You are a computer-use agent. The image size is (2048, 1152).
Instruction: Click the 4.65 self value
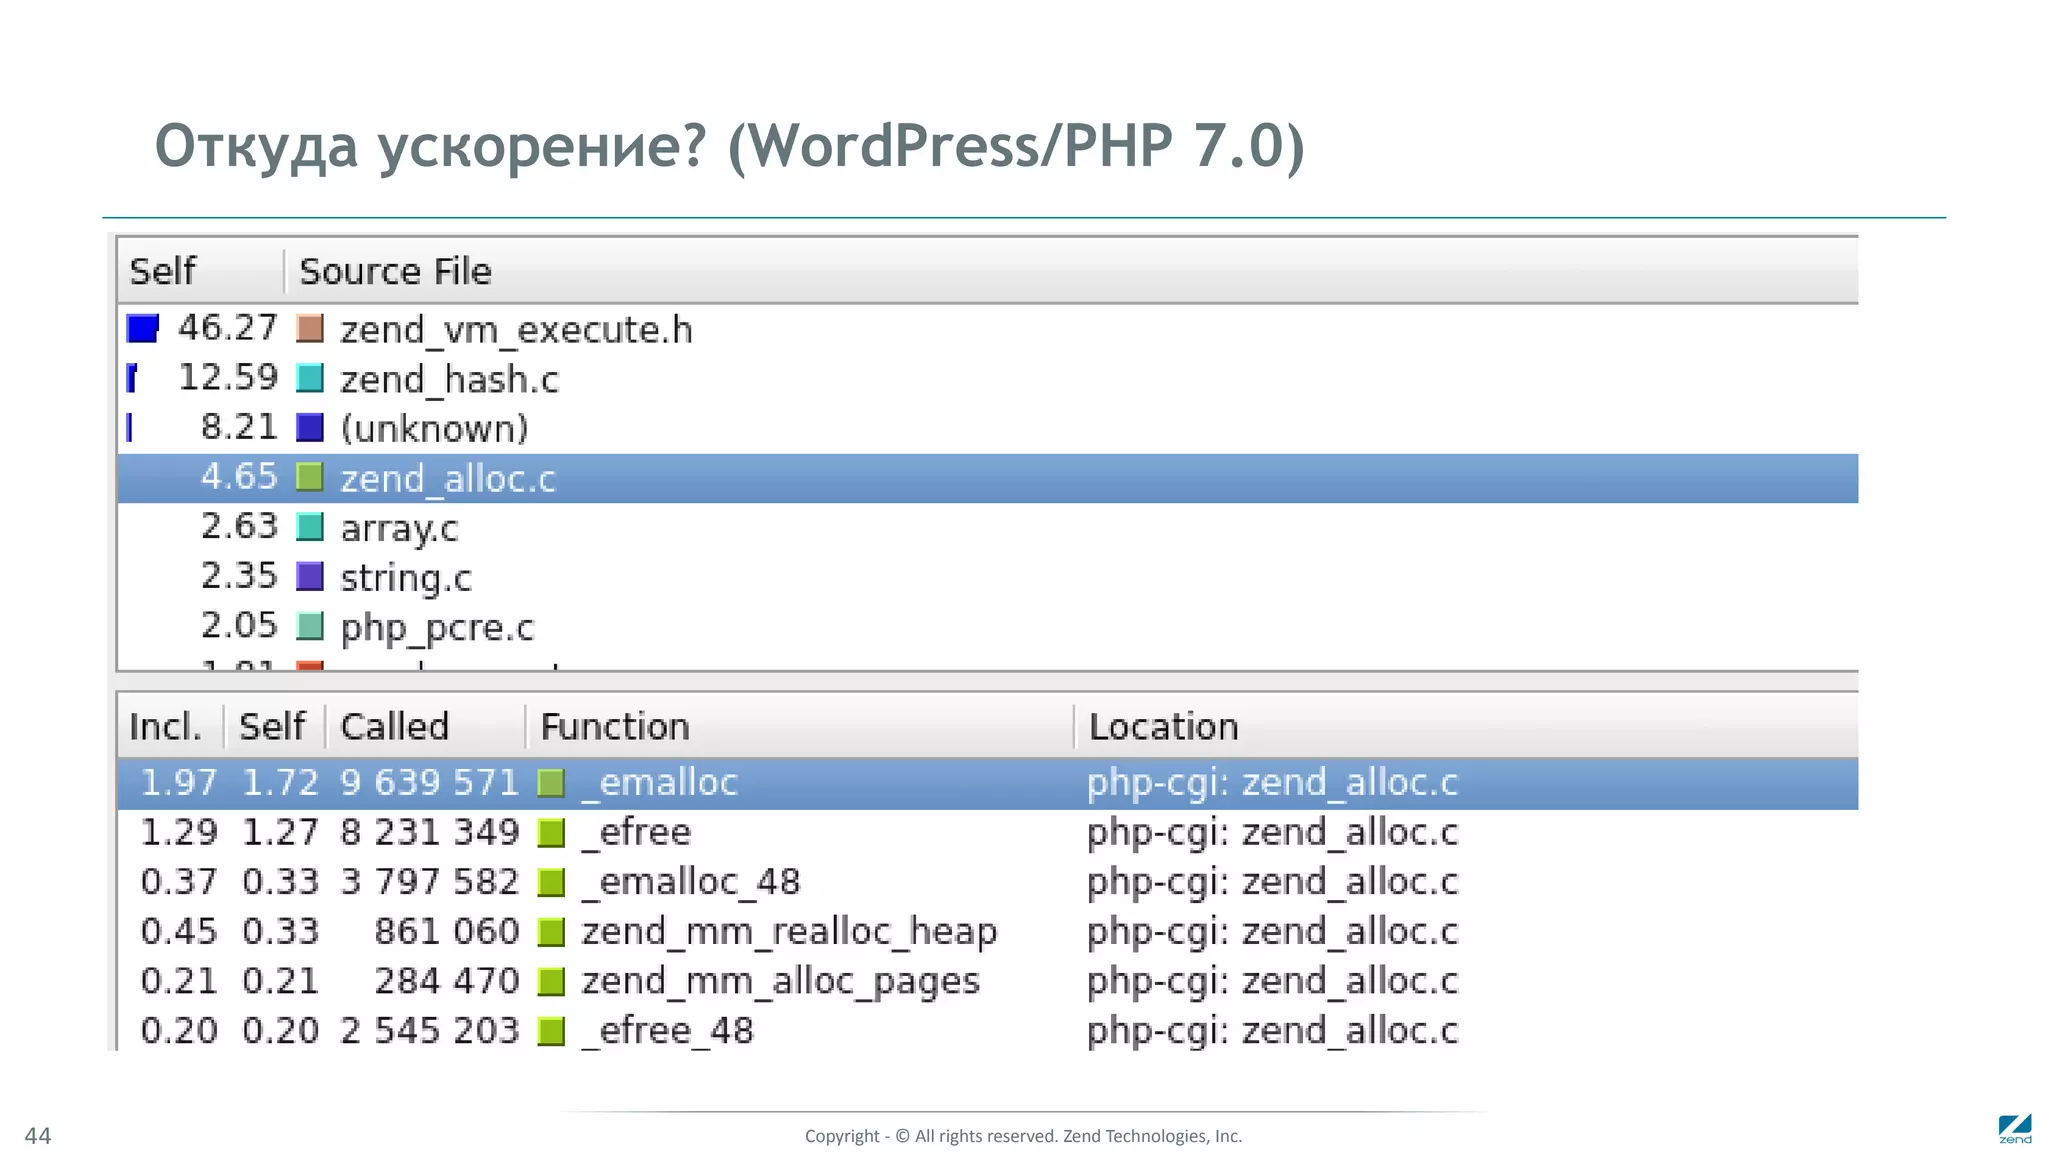pos(240,477)
